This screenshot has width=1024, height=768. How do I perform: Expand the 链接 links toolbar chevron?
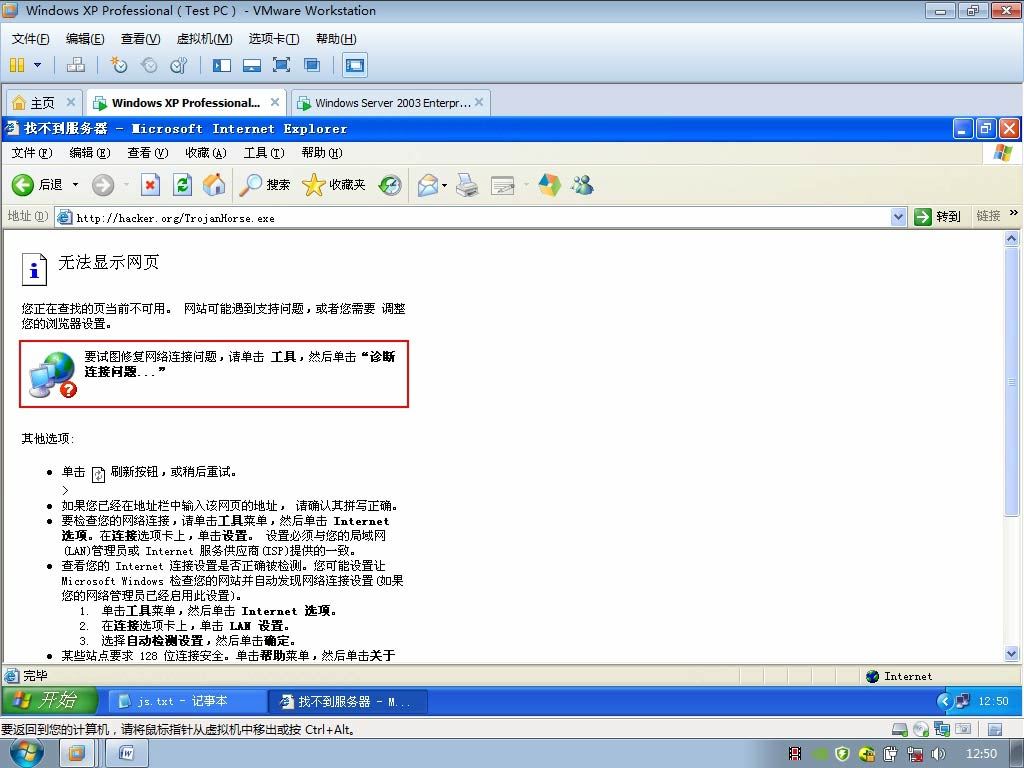click(x=1014, y=213)
